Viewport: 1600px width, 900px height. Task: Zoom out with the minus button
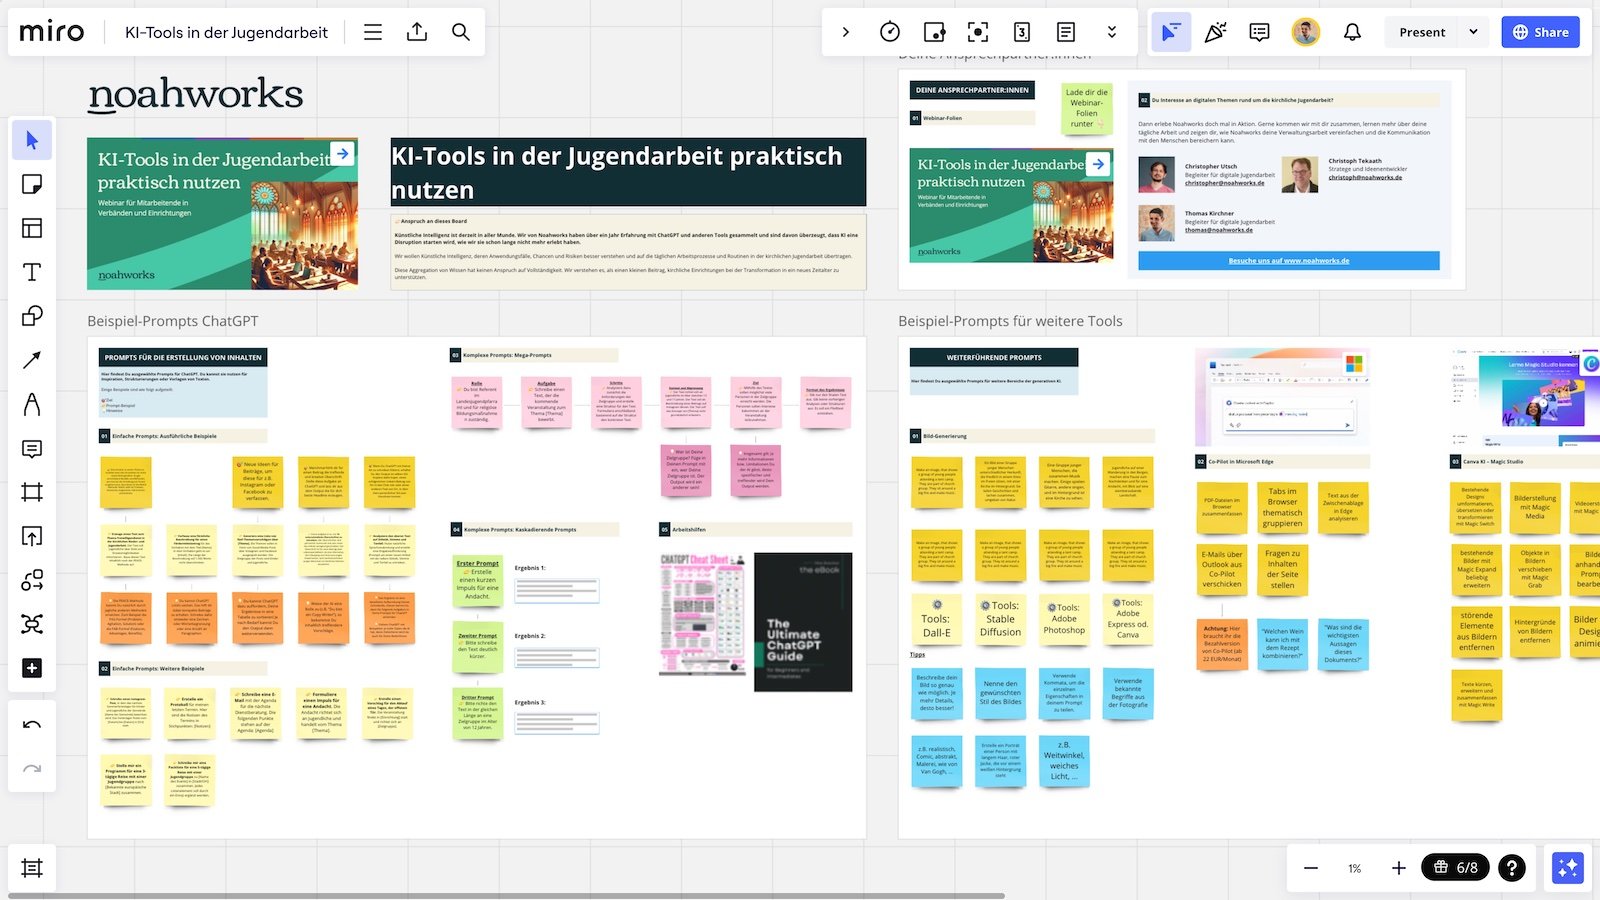pos(1311,868)
